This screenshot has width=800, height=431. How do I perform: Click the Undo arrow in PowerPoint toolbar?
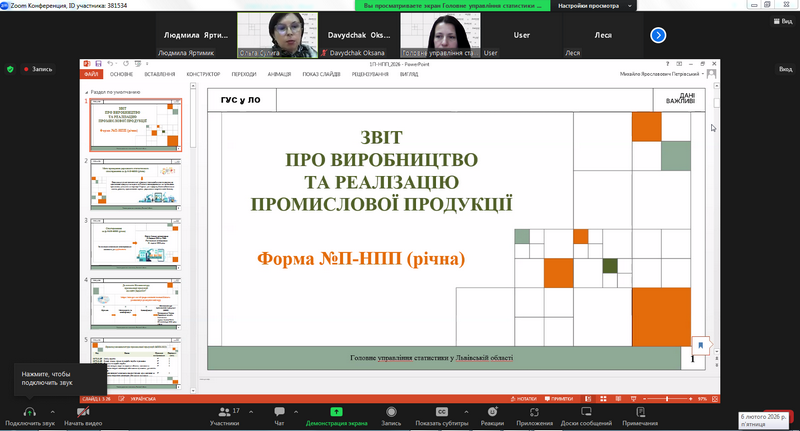click(110, 64)
